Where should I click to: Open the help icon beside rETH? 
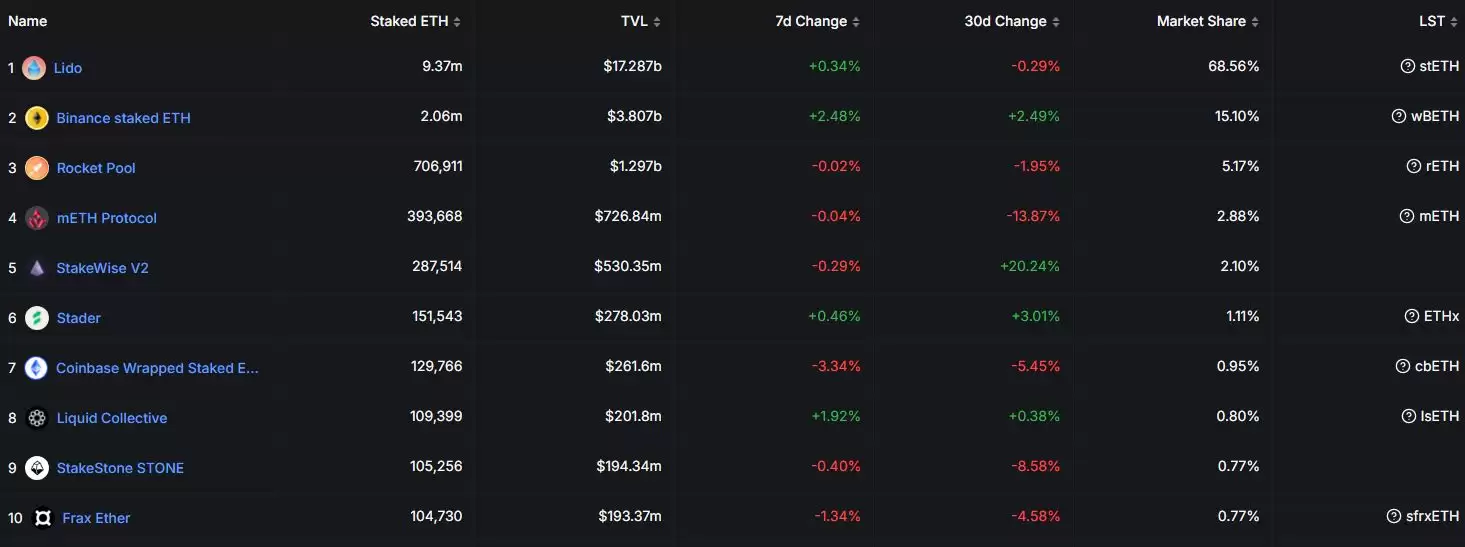click(1414, 166)
